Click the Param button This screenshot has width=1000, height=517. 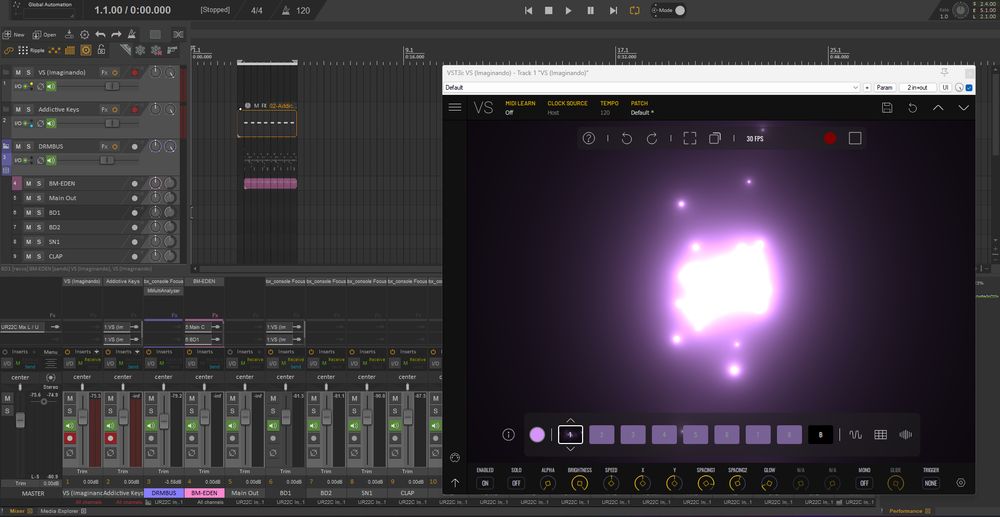[884, 87]
